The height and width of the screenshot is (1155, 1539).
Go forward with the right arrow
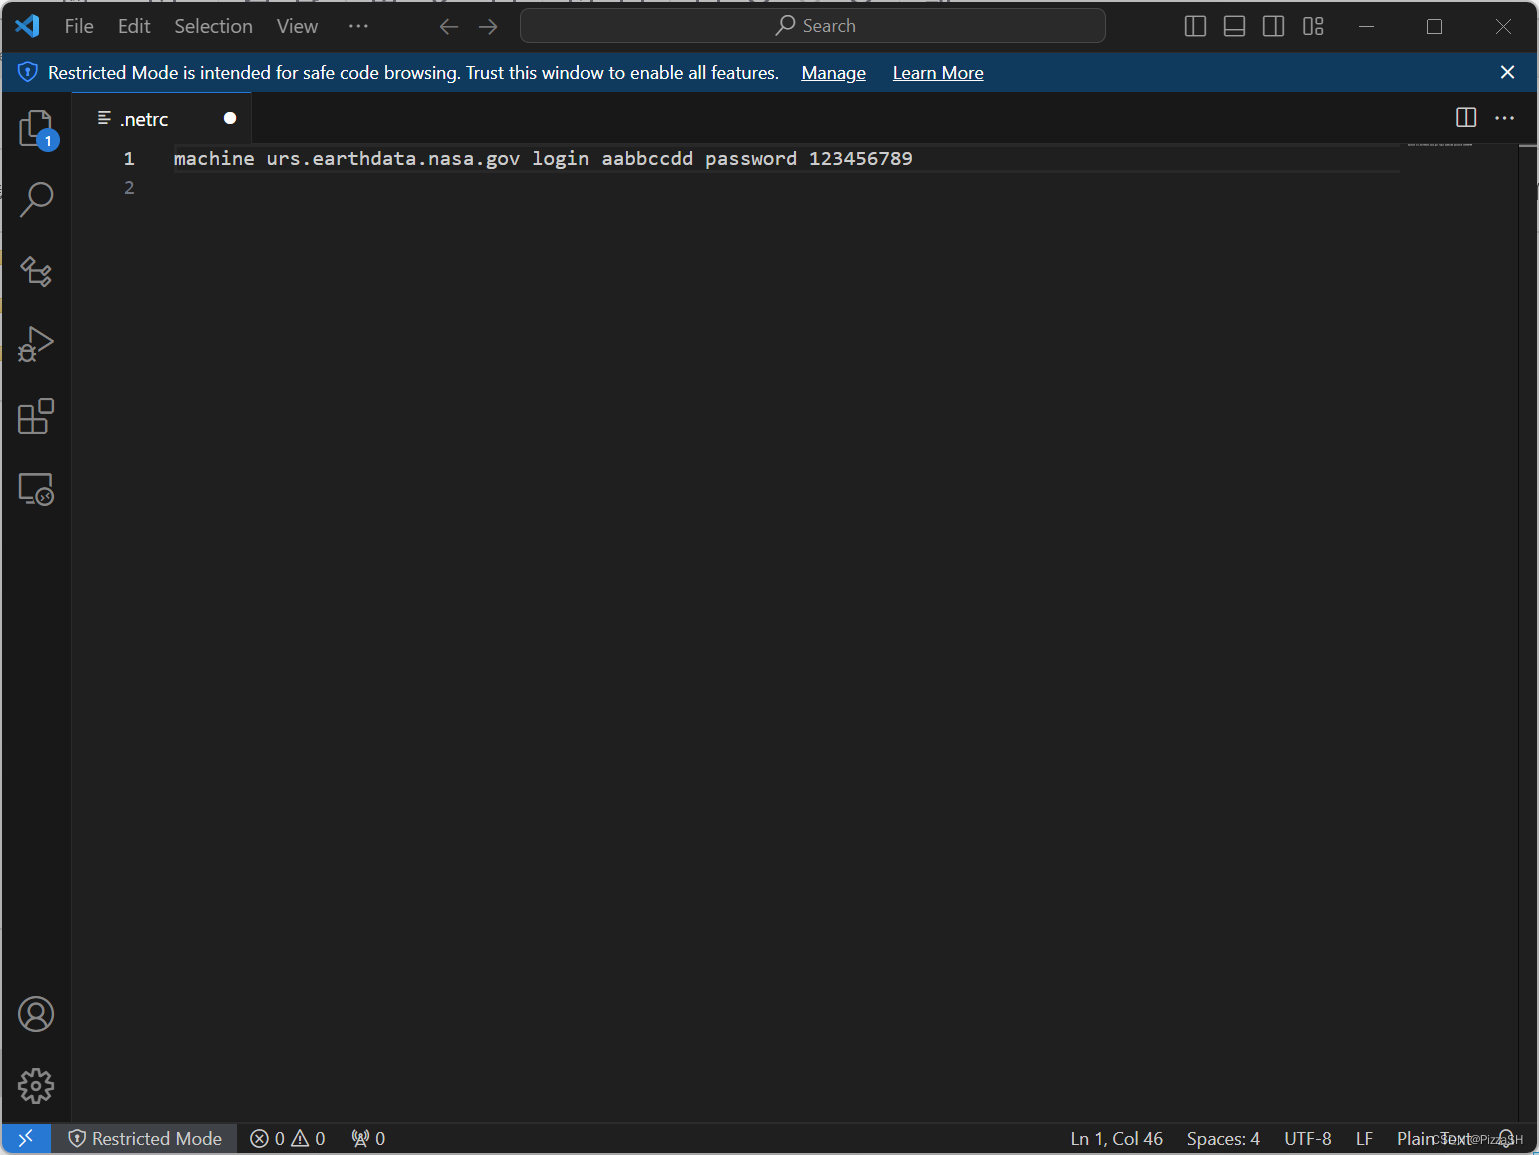click(488, 27)
